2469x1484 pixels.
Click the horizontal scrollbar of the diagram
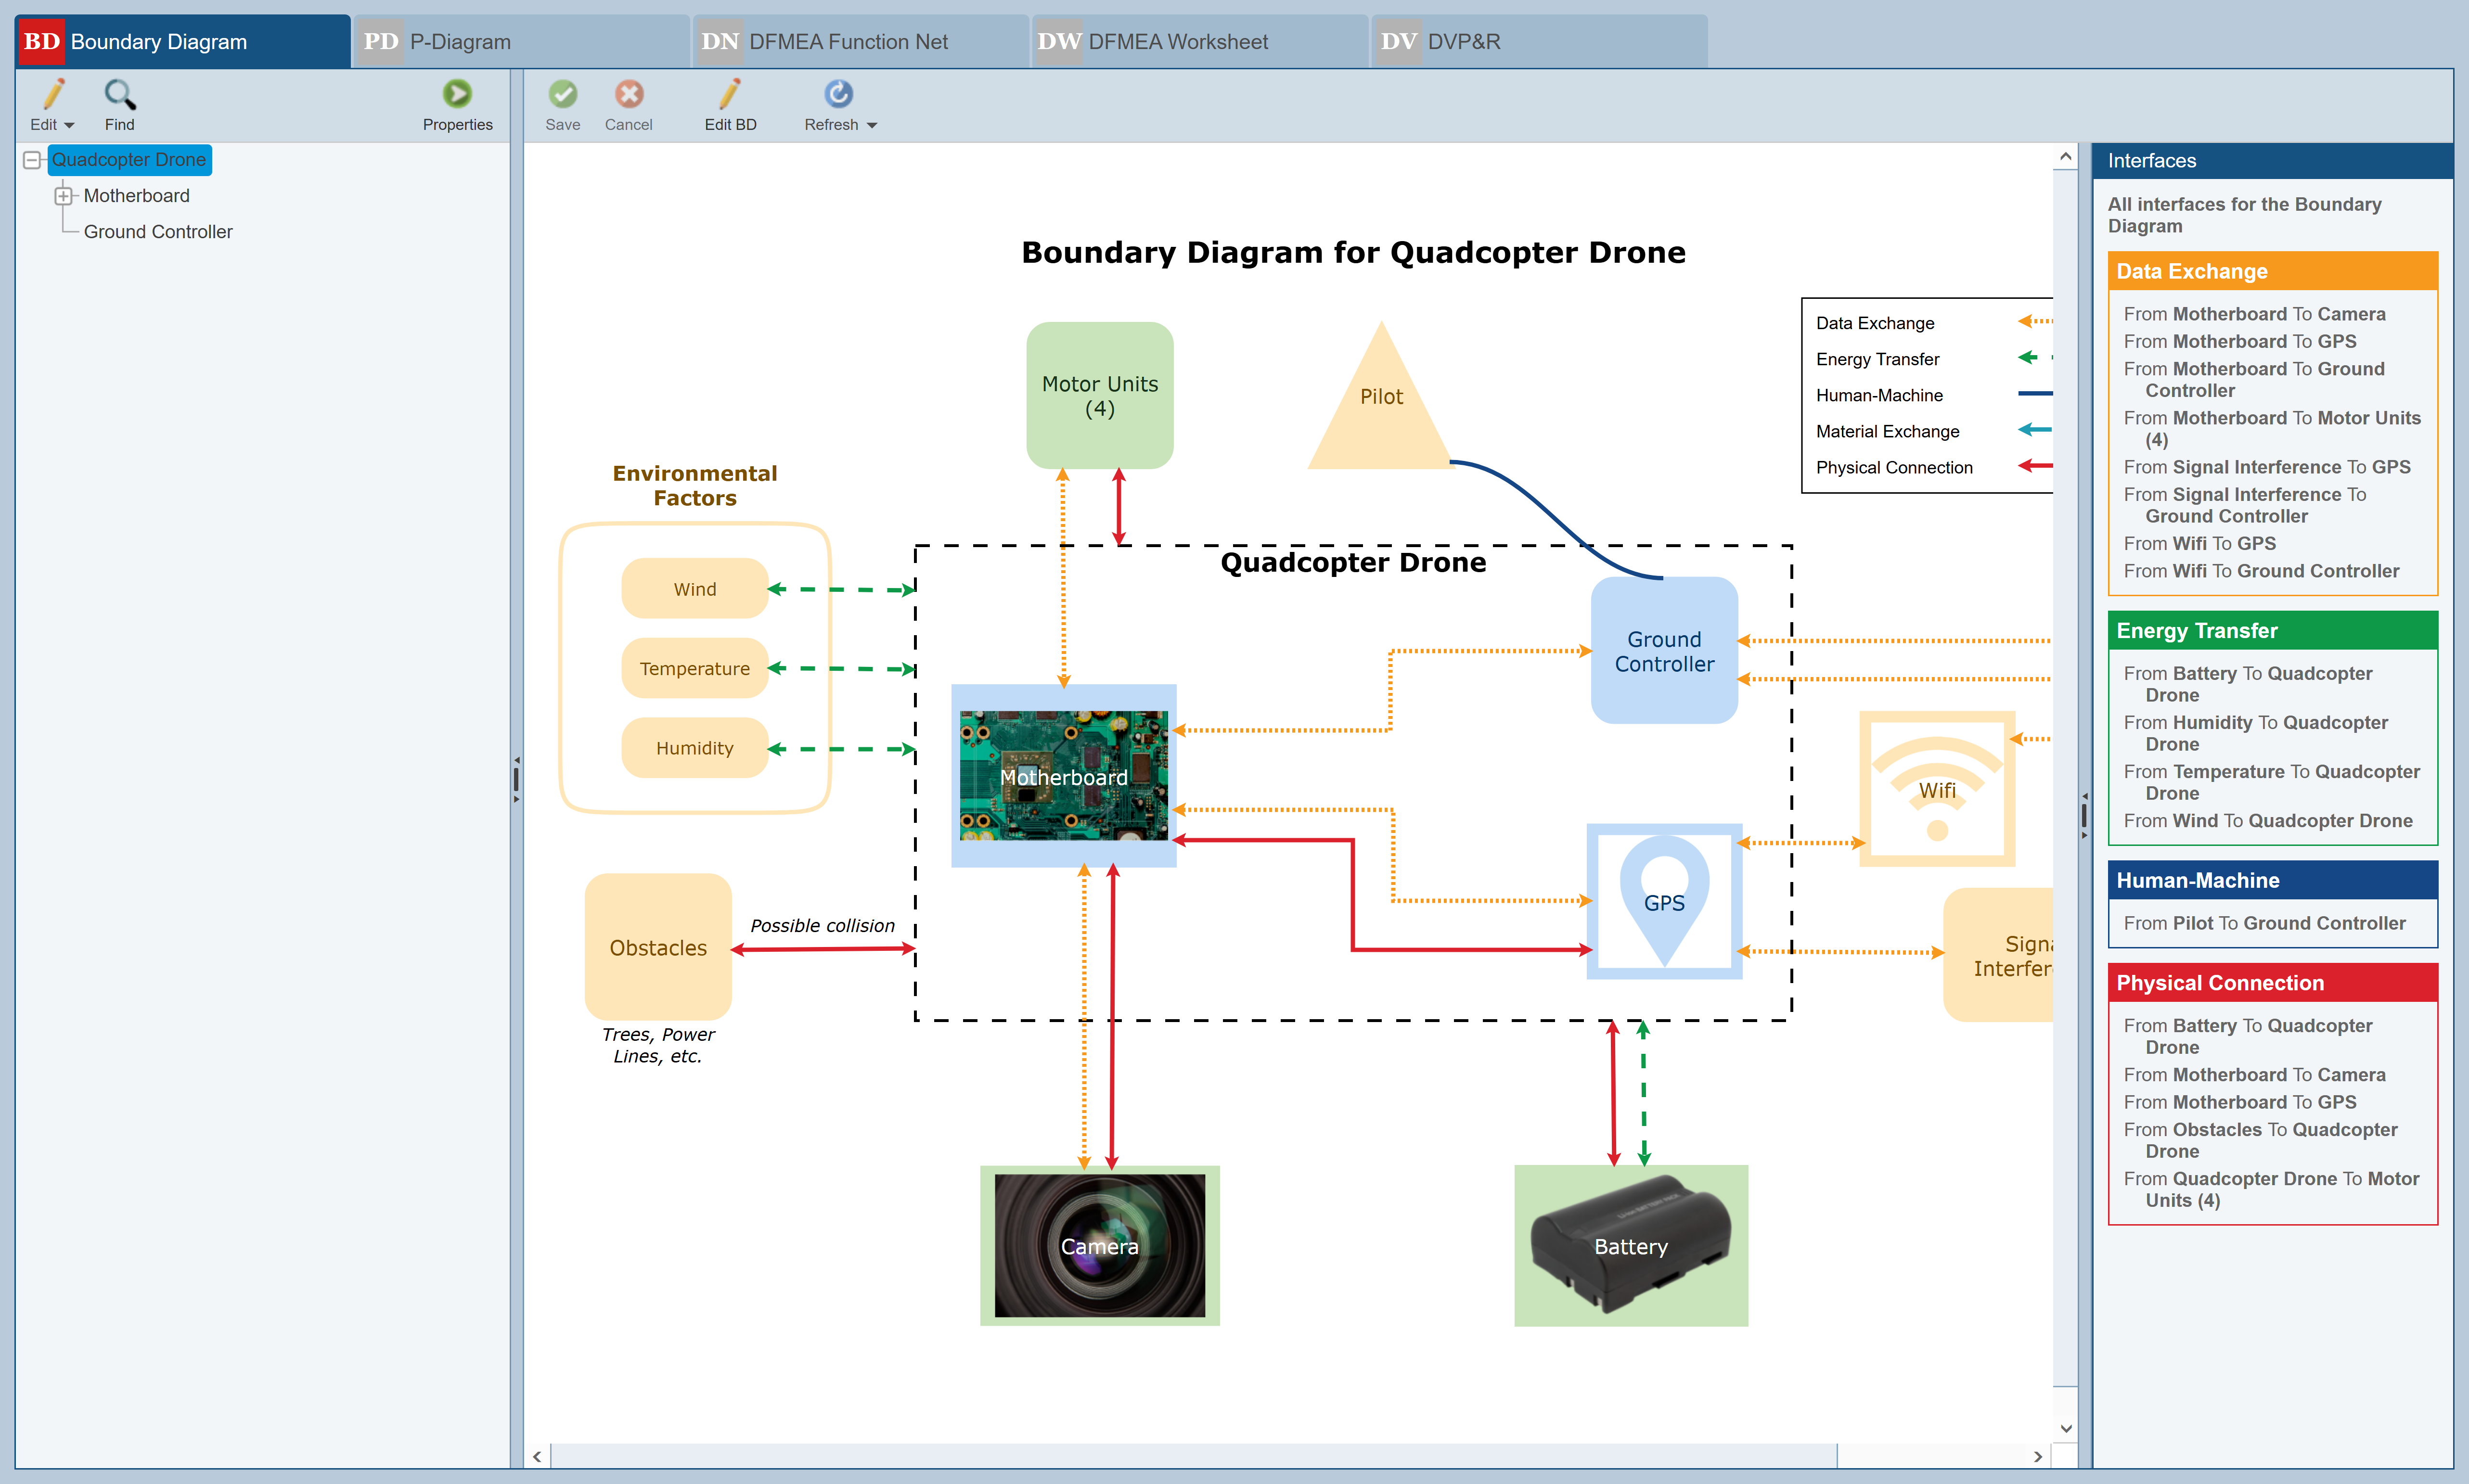click(x=1192, y=1455)
